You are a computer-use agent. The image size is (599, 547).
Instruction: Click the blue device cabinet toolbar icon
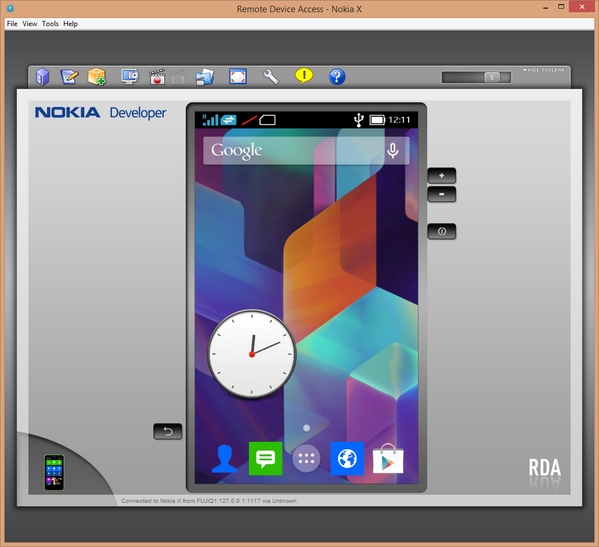pyautogui.click(x=42, y=76)
